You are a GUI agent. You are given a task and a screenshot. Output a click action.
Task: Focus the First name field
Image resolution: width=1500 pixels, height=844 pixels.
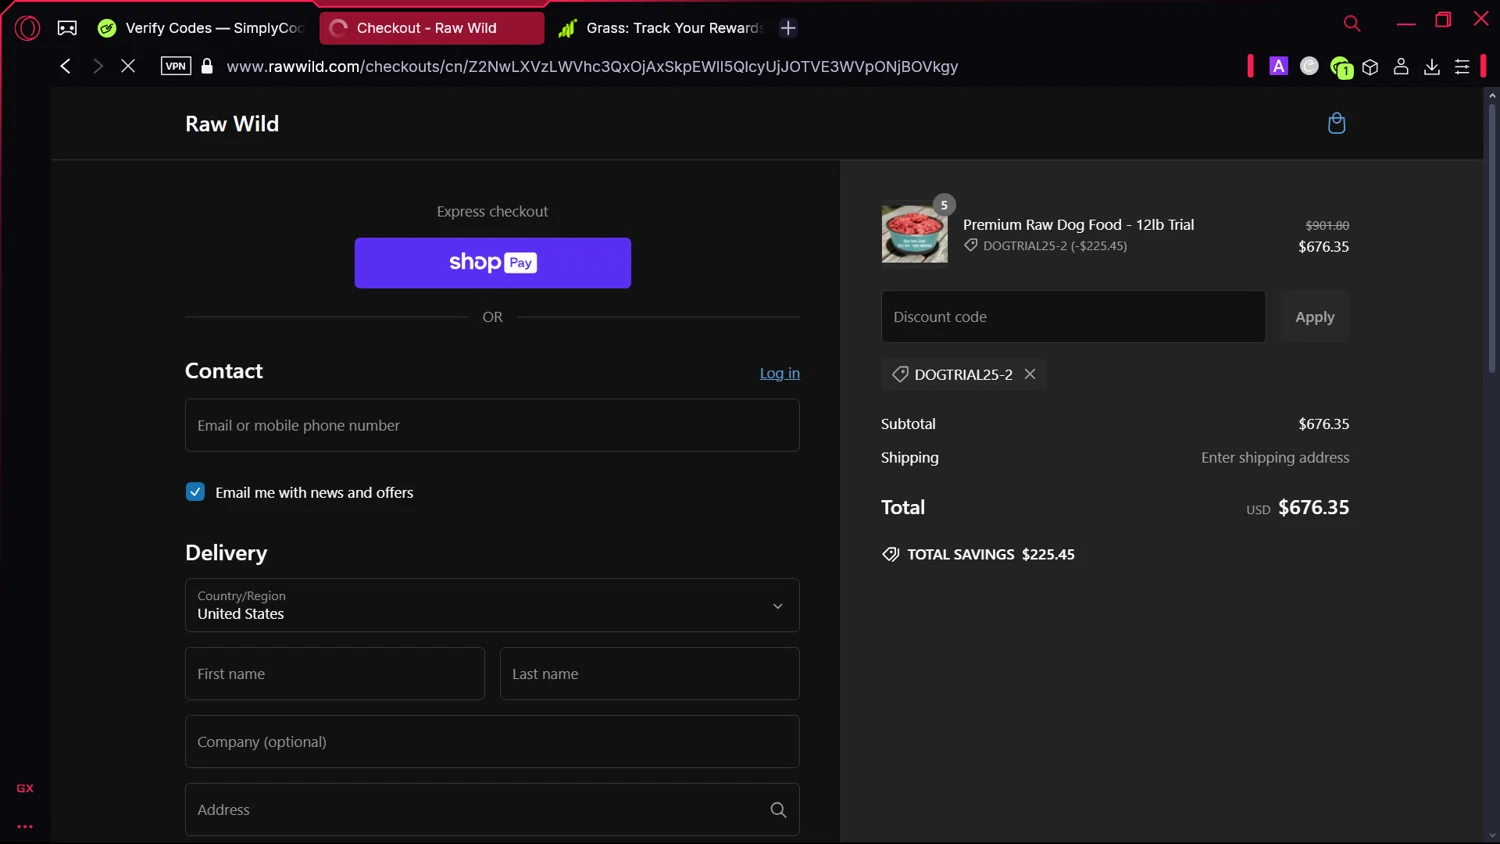[335, 673]
